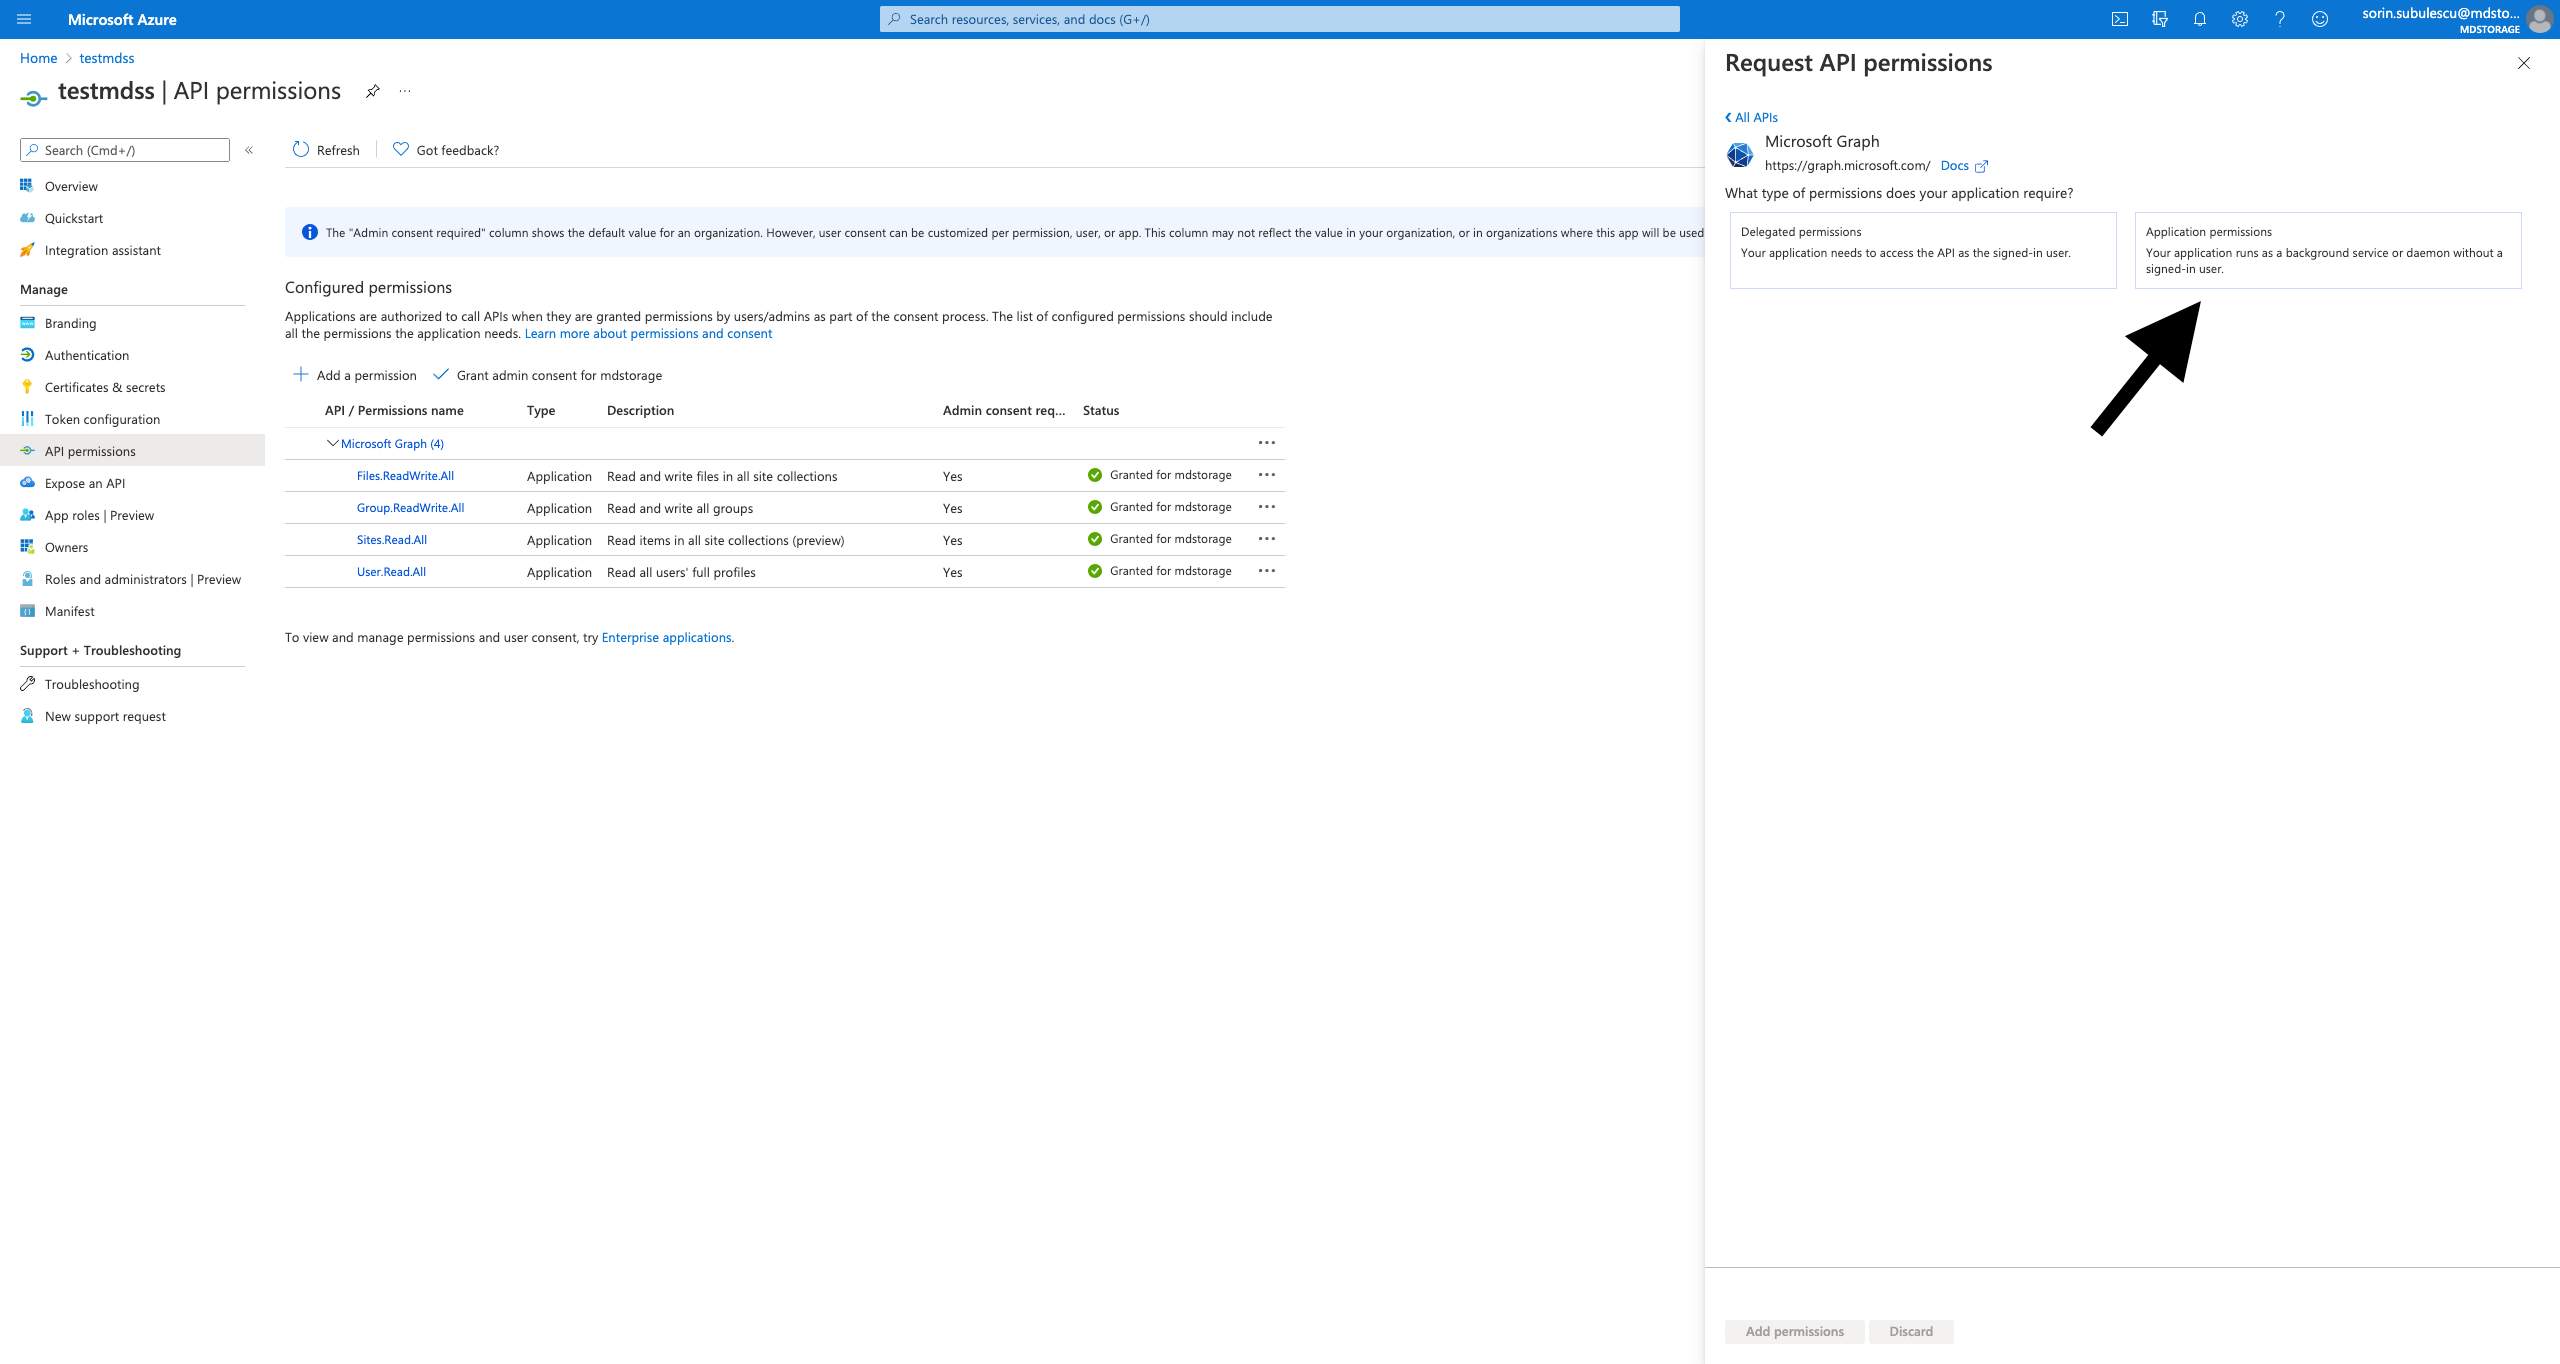Select Delegated permissions card

[1923, 250]
